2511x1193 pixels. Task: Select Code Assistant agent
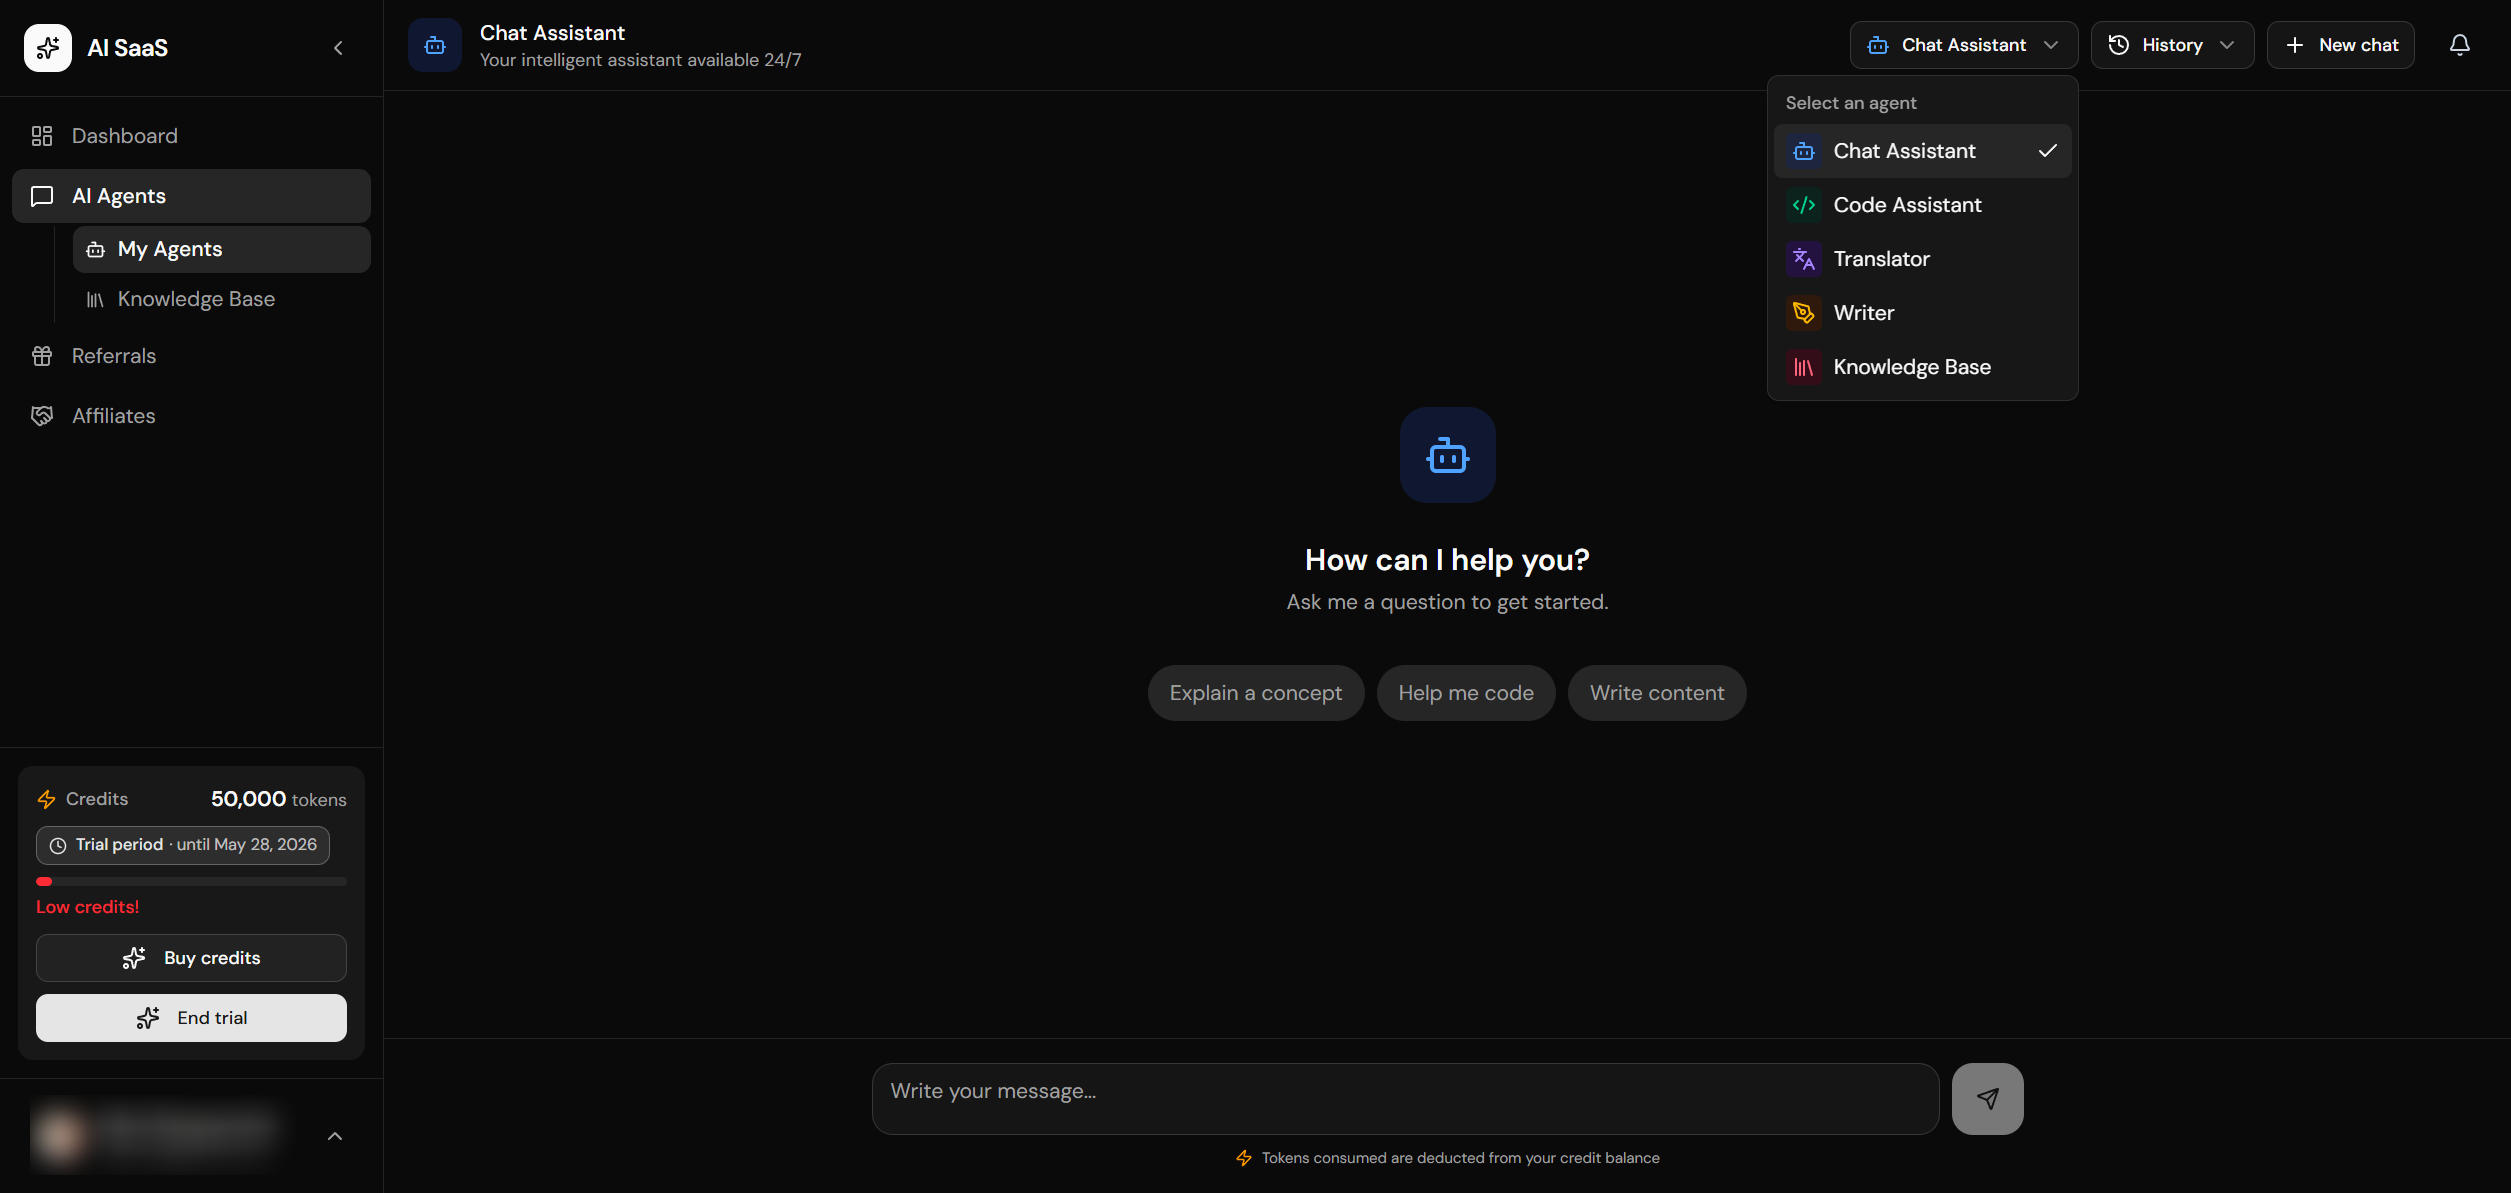point(1923,205)
